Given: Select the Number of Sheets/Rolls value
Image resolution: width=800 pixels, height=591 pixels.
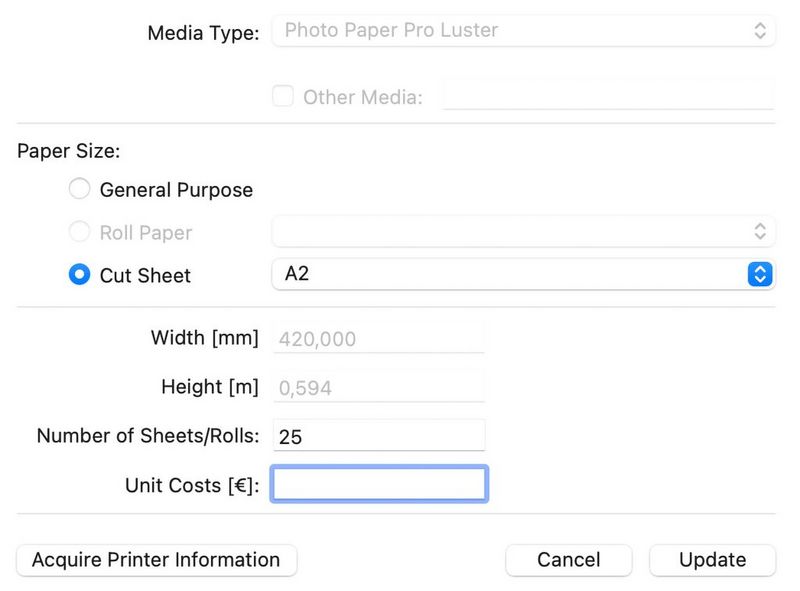Looking at the screenshot, I should 378,435.
